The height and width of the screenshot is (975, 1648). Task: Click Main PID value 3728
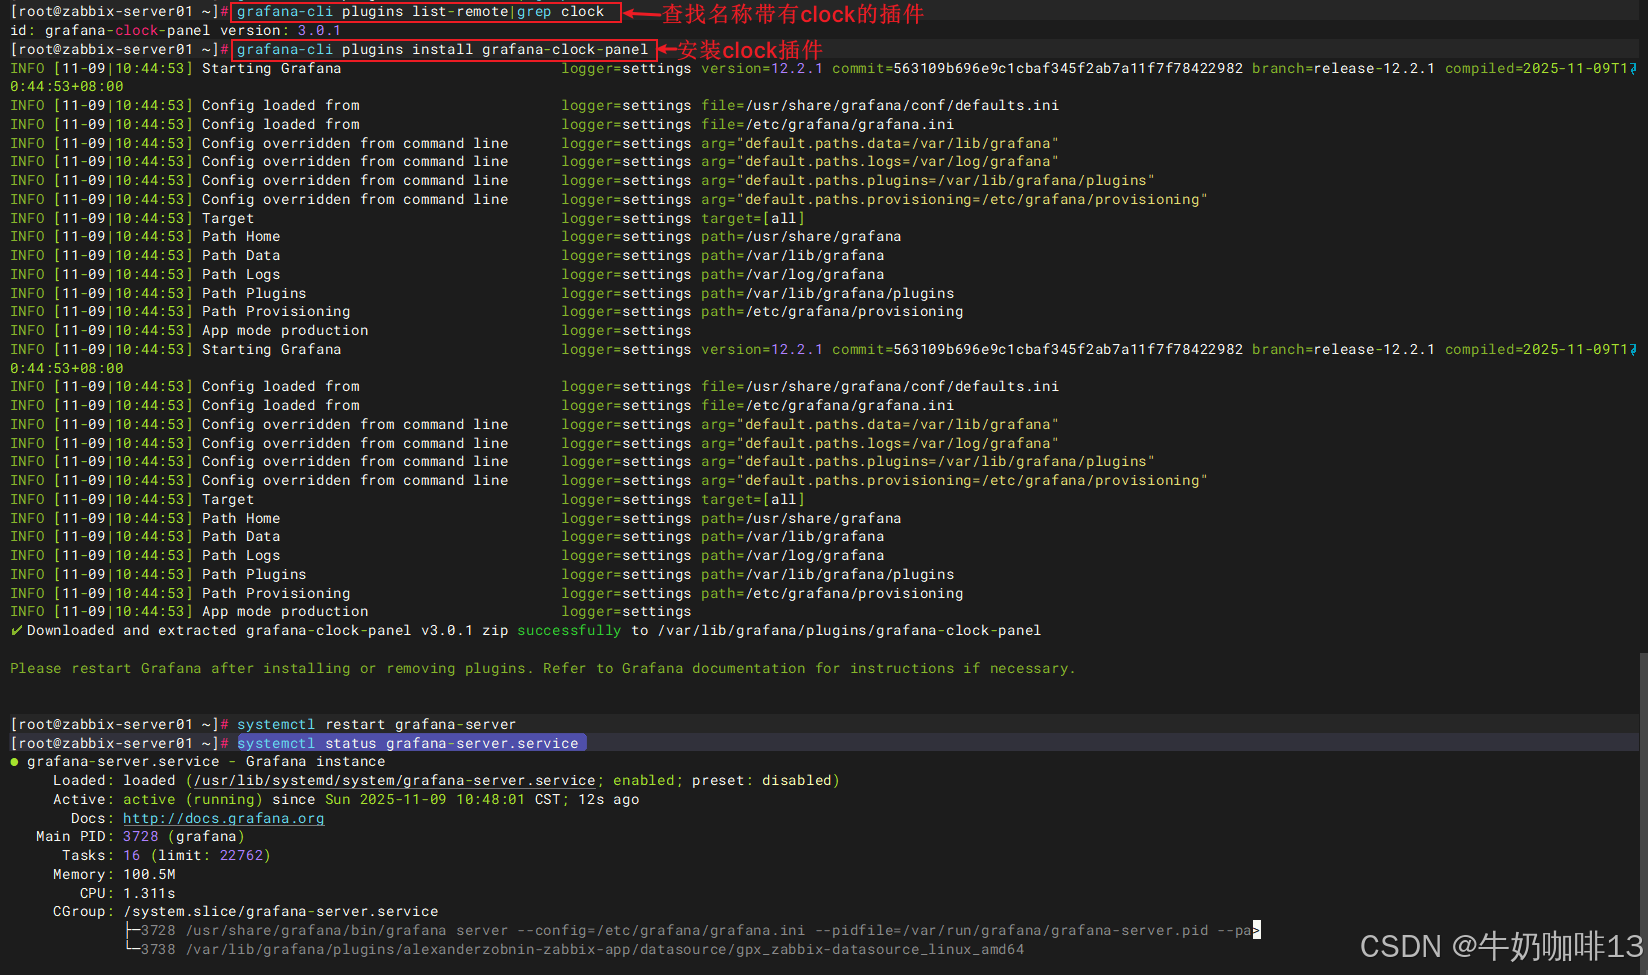click(140, 836)
